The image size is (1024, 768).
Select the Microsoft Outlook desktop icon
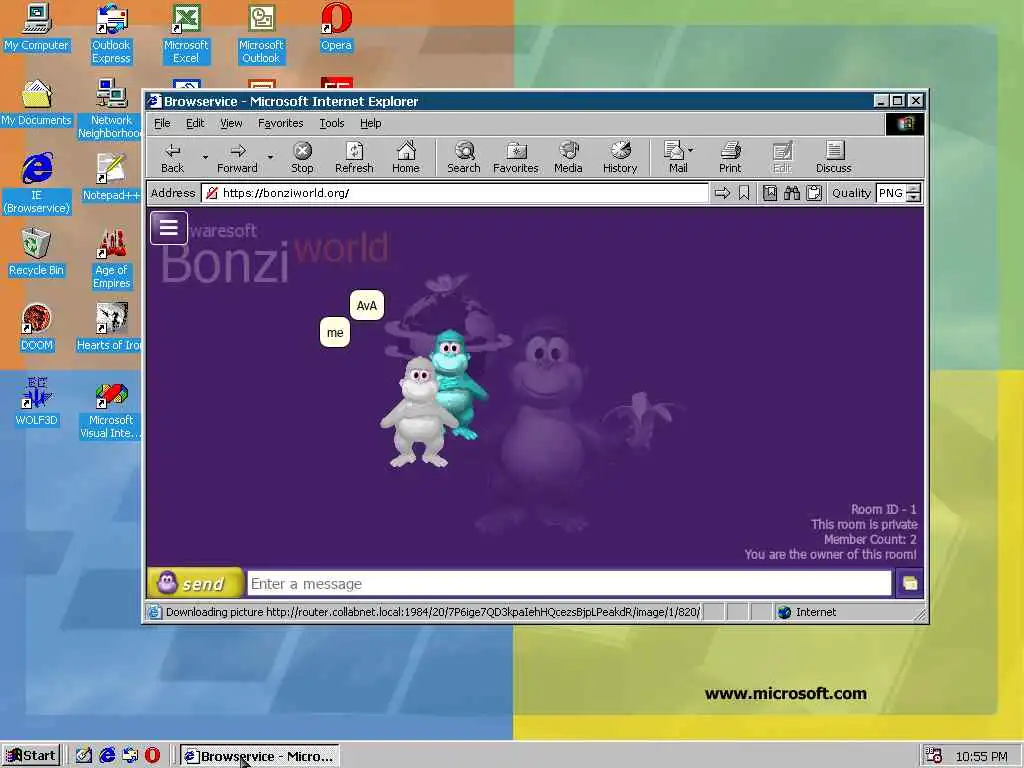[x=261, y=34]
